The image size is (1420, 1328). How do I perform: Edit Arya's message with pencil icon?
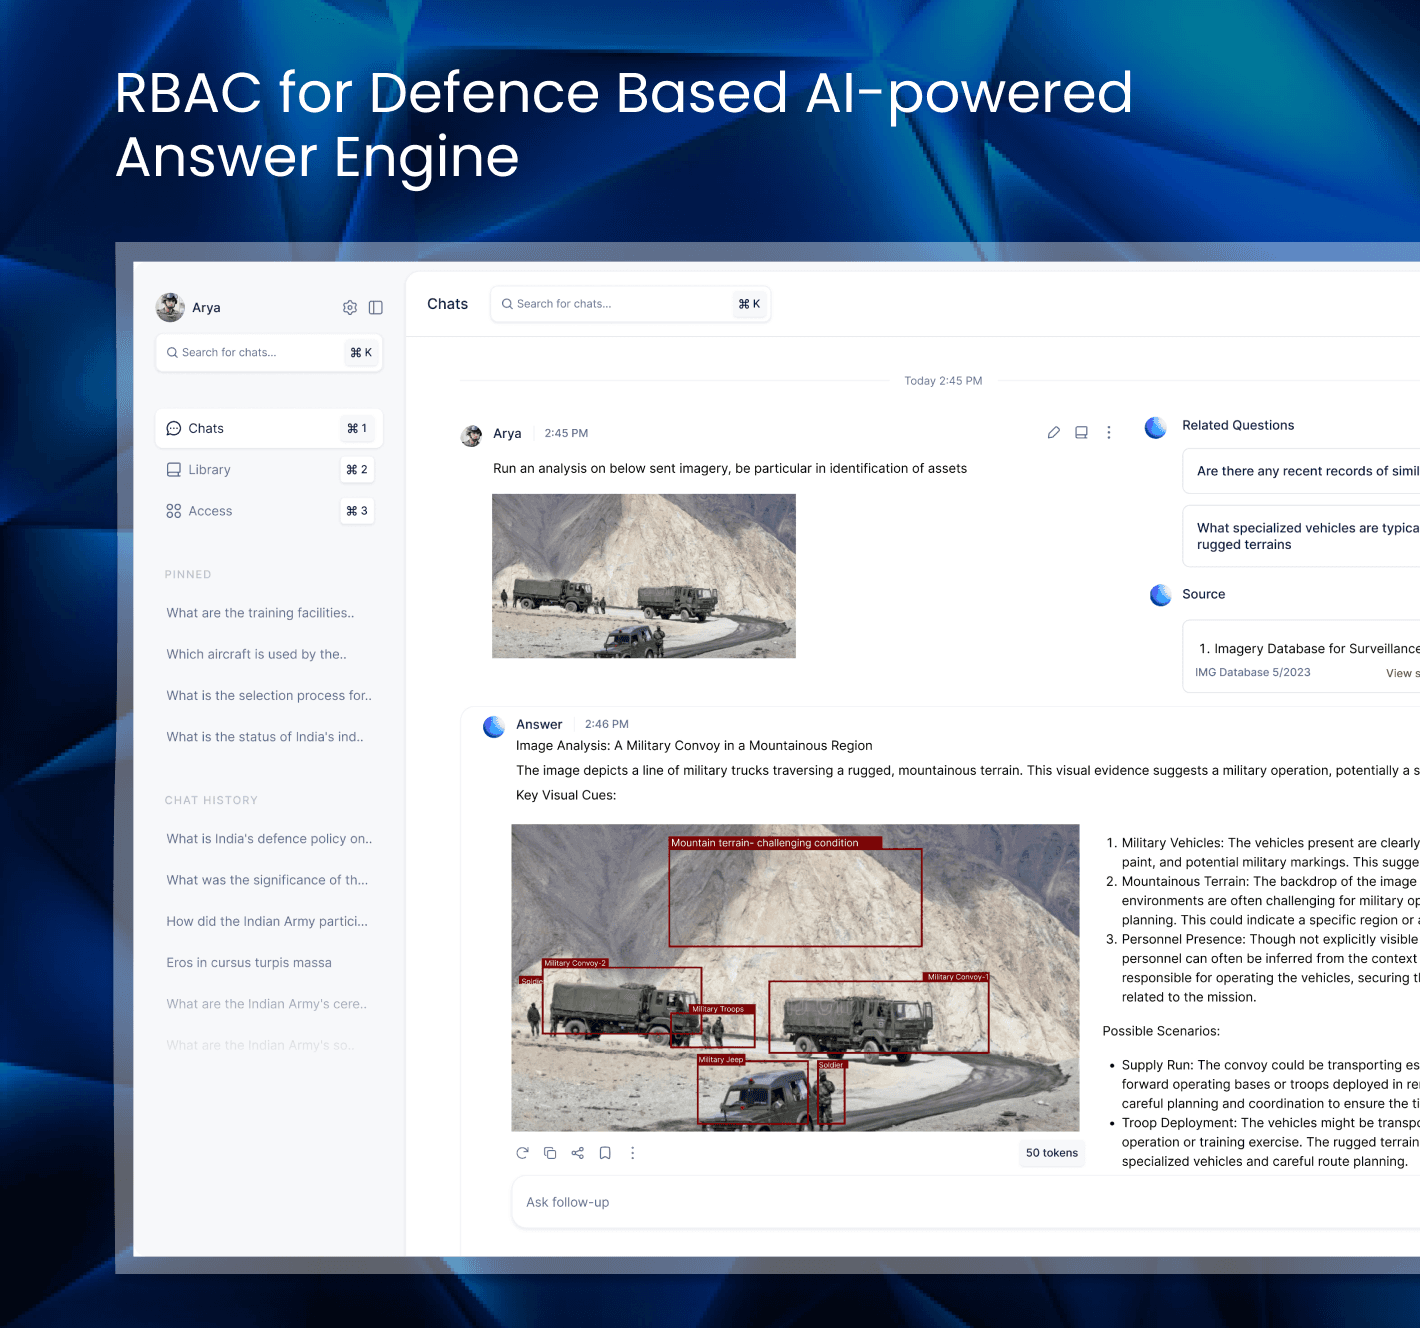(x=1053, y=433)
